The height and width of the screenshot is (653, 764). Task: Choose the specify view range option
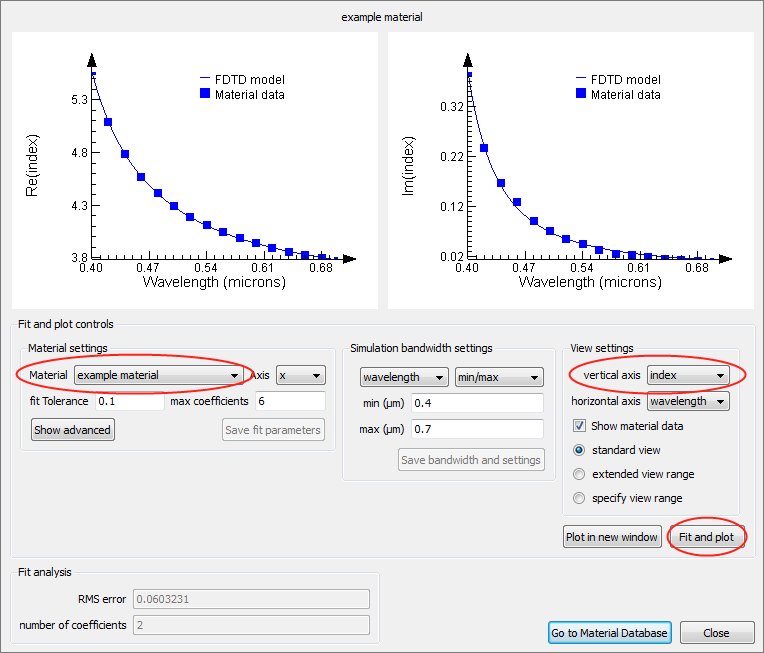coord(579,498)
